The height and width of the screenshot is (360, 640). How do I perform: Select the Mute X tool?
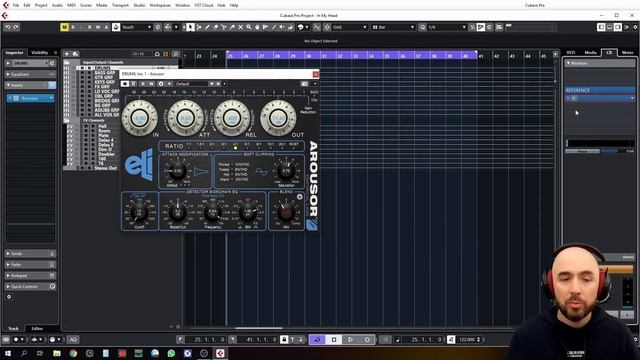point(240,27)
